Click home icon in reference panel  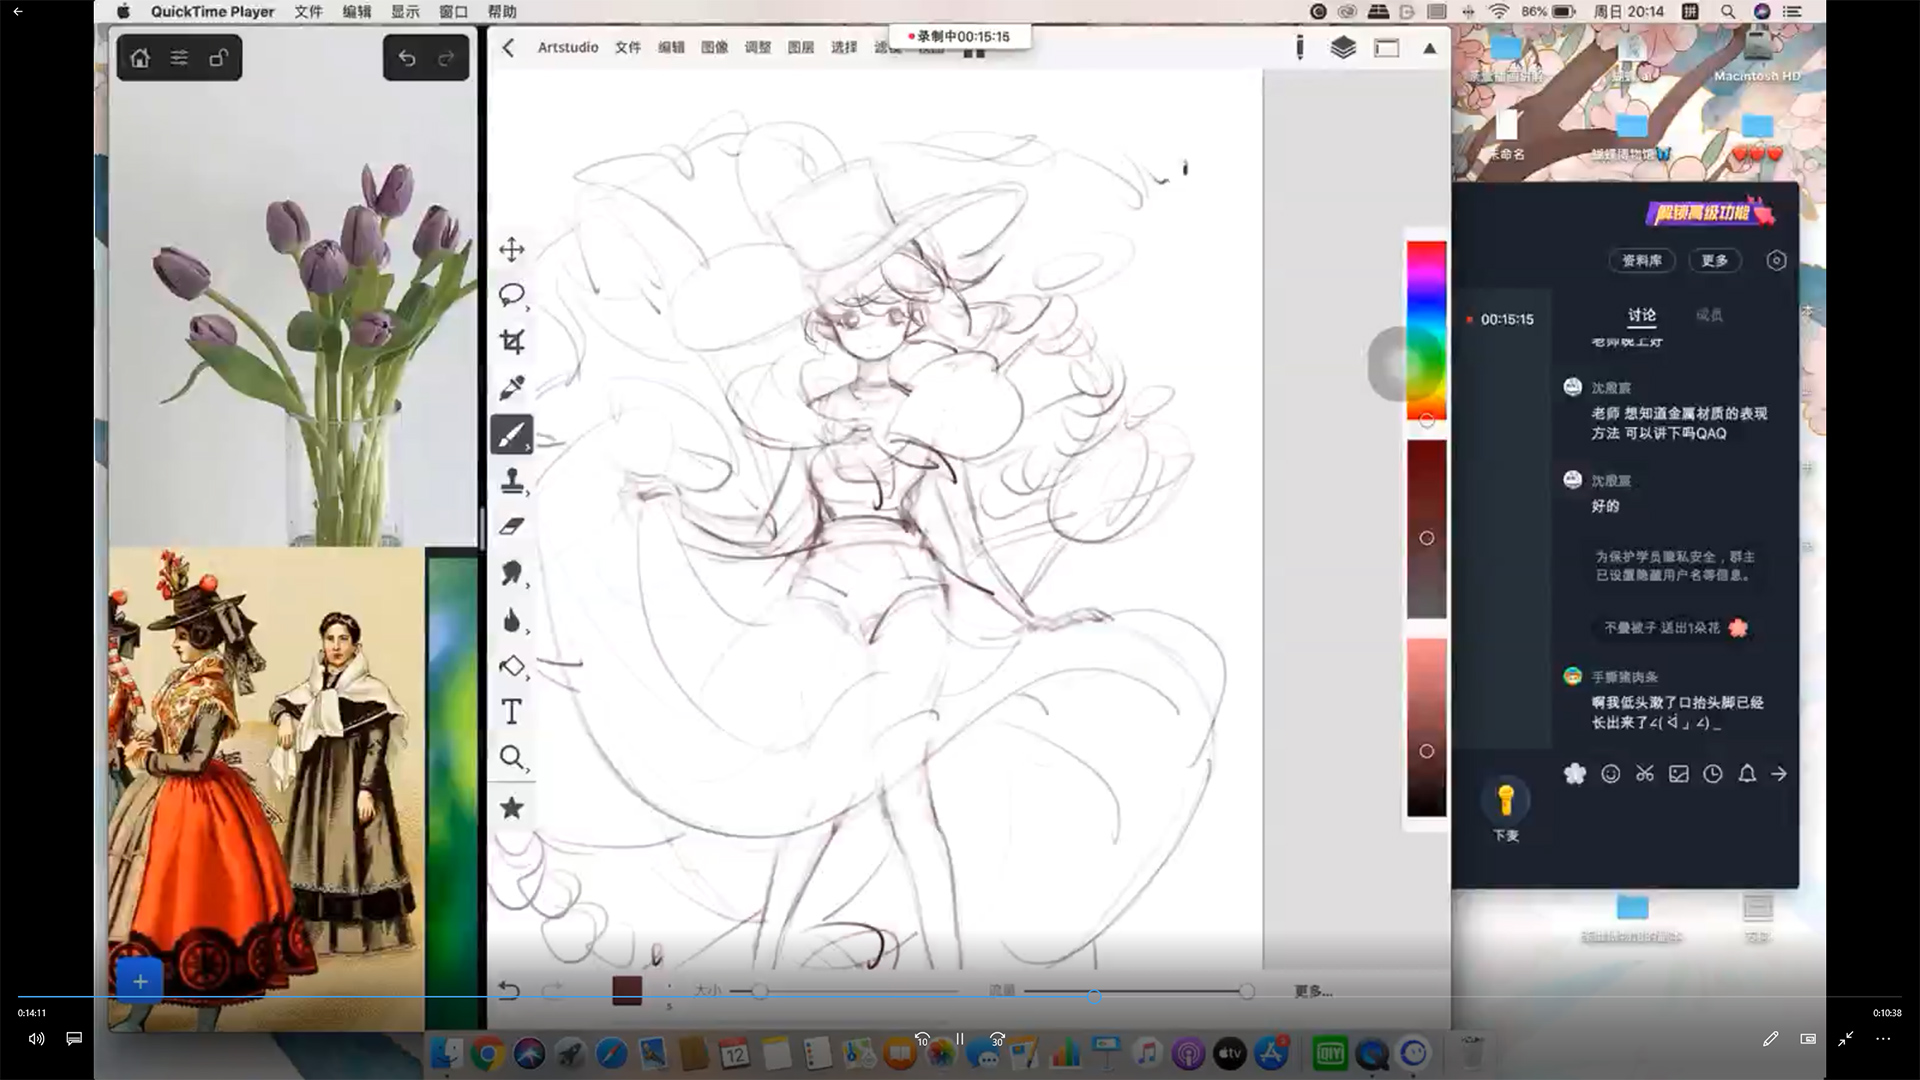pyautogui.click(x=140, y=58)
